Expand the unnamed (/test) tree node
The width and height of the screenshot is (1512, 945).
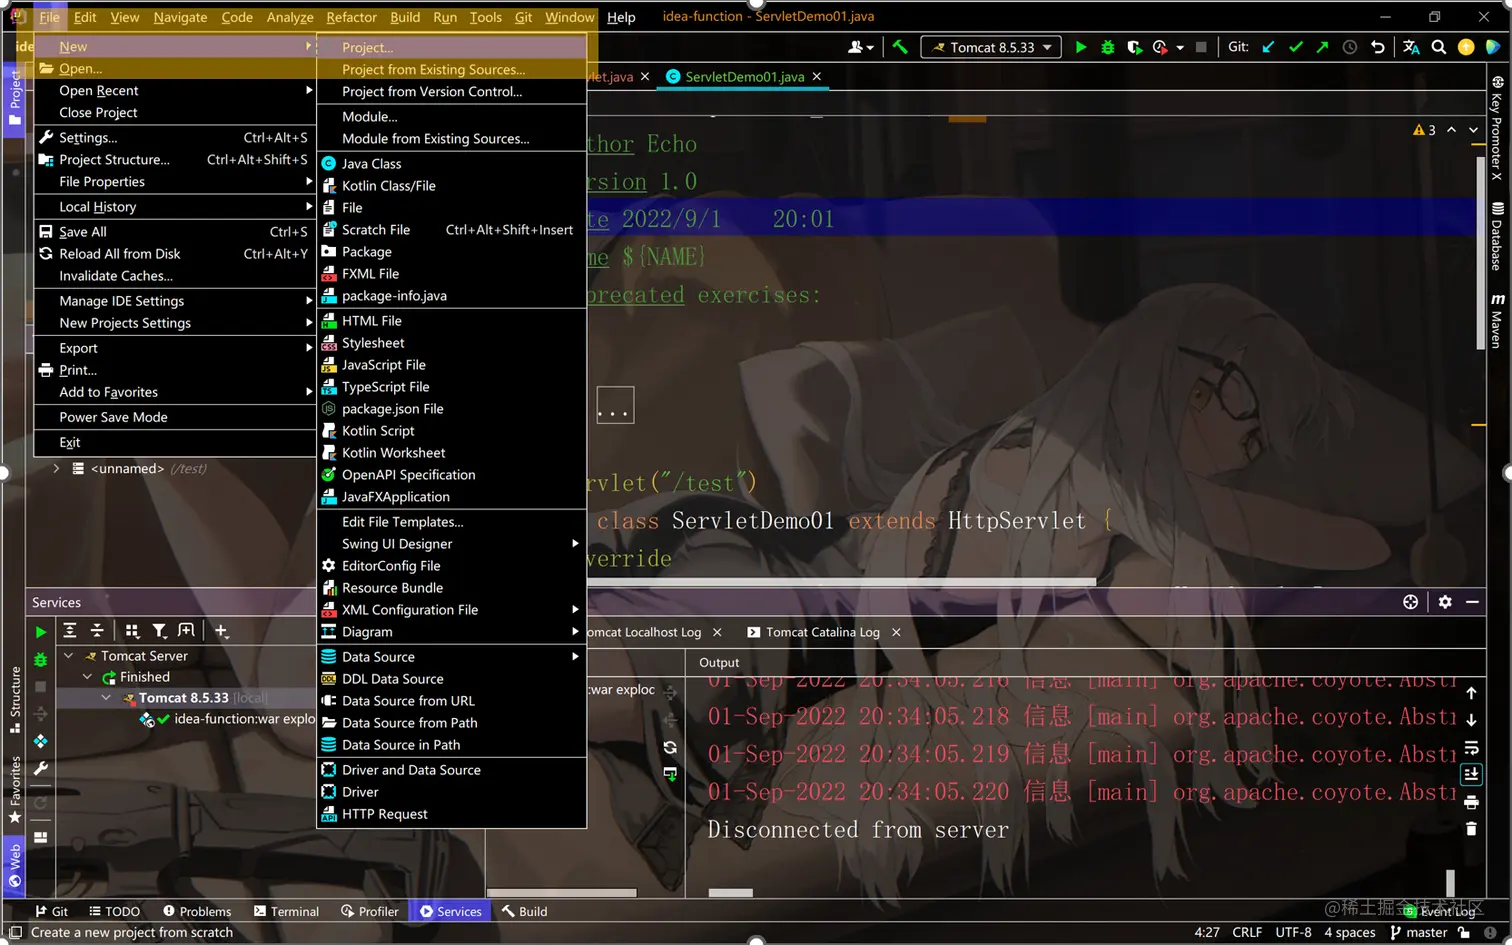point(56,468)
